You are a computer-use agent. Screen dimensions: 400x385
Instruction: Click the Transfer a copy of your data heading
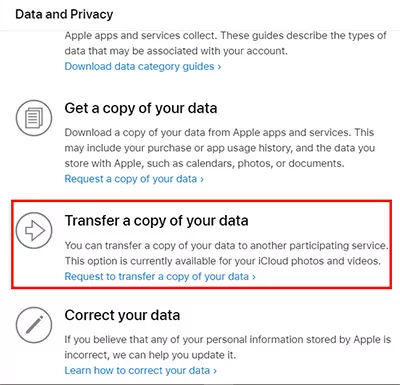156,221
